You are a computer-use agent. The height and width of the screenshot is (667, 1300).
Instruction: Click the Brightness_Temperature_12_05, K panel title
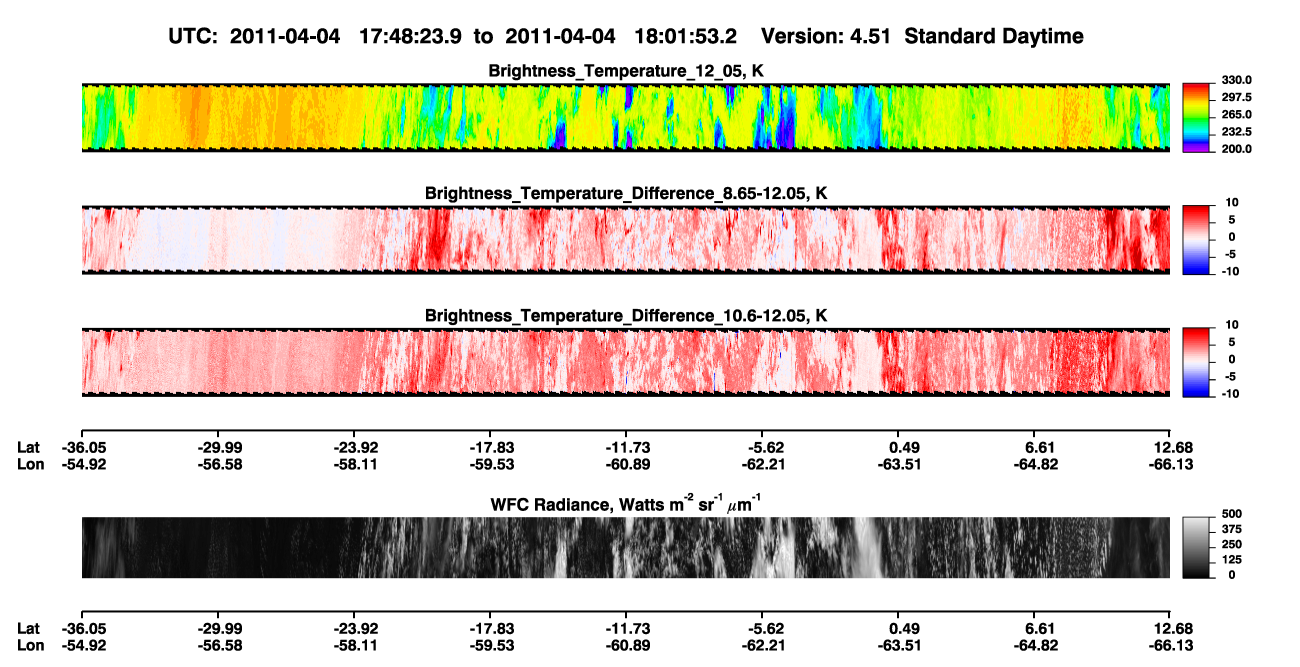pyautogui.click(x=626, y=71)
